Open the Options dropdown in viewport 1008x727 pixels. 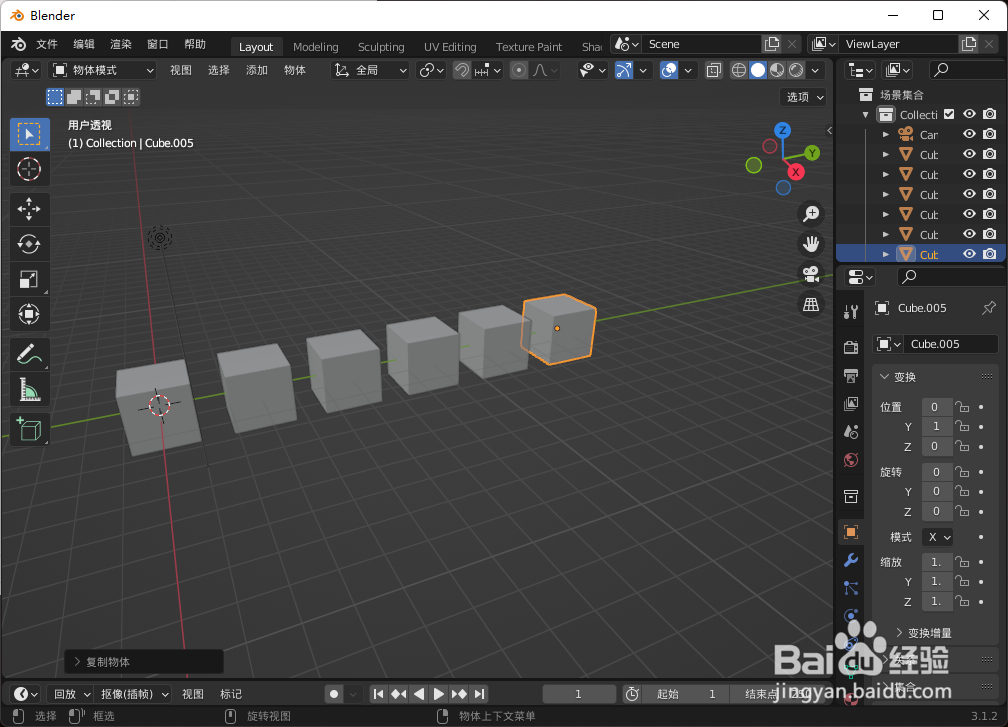tap(804, 97)
